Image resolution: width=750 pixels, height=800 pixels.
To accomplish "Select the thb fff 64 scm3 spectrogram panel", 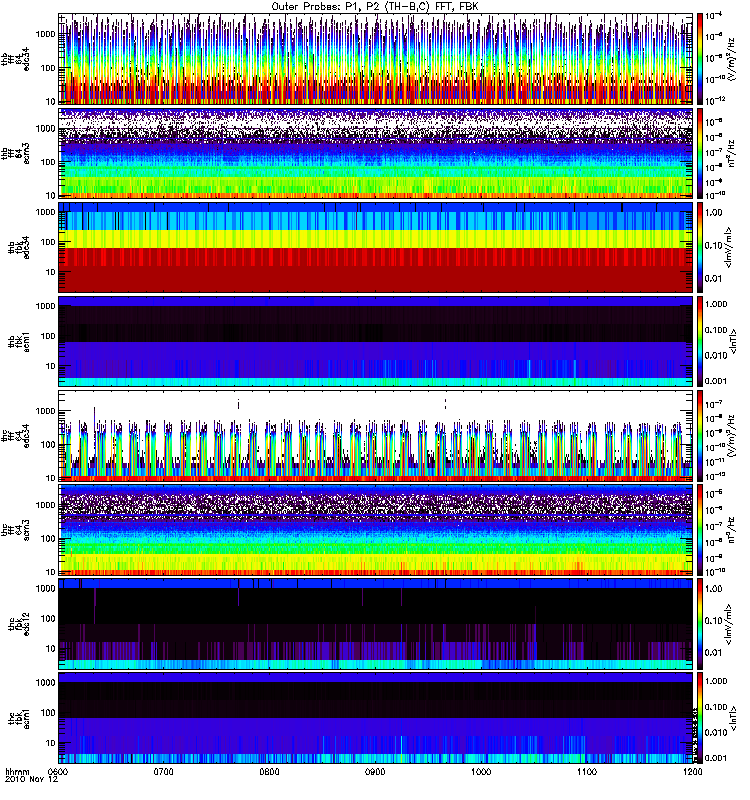I will coord(376,153).
